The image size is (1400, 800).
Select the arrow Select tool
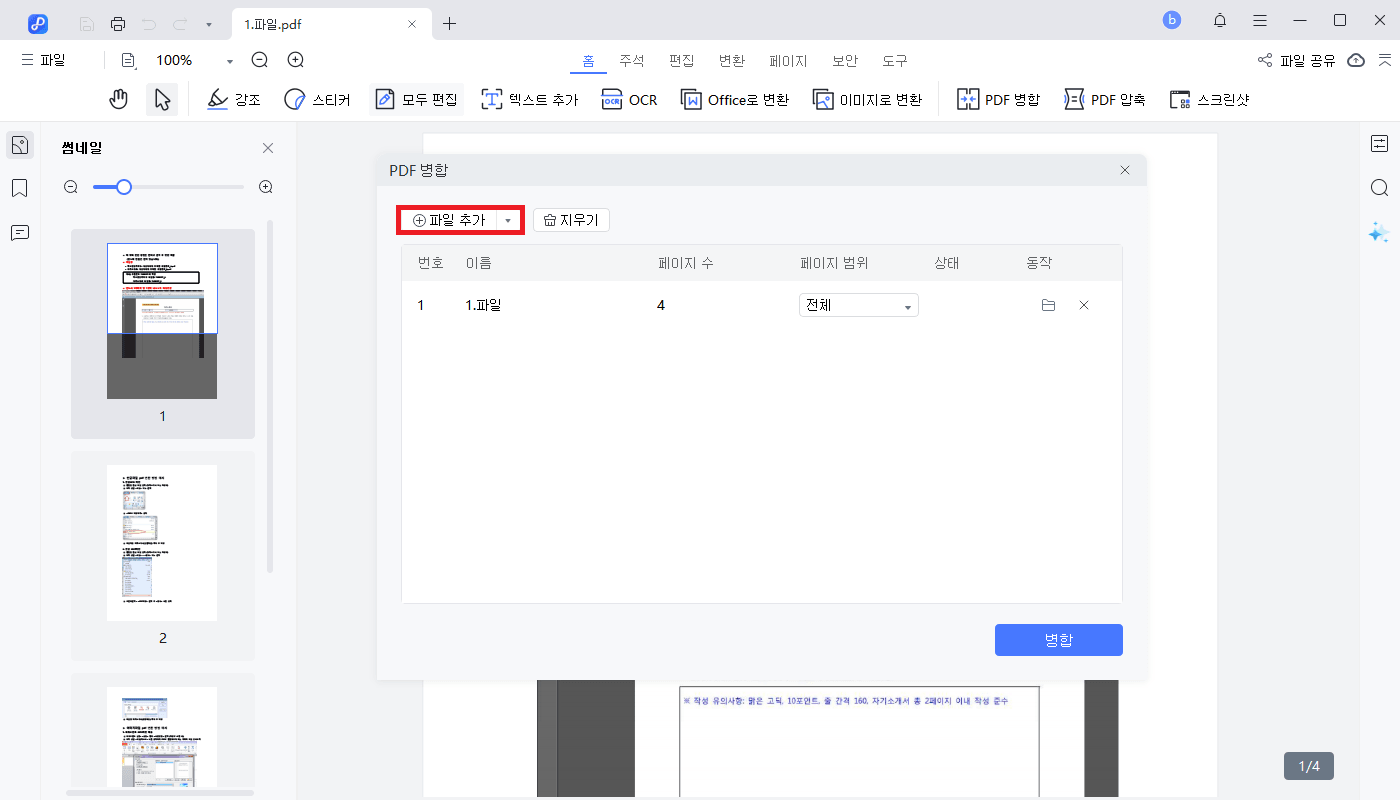[162, 99]
